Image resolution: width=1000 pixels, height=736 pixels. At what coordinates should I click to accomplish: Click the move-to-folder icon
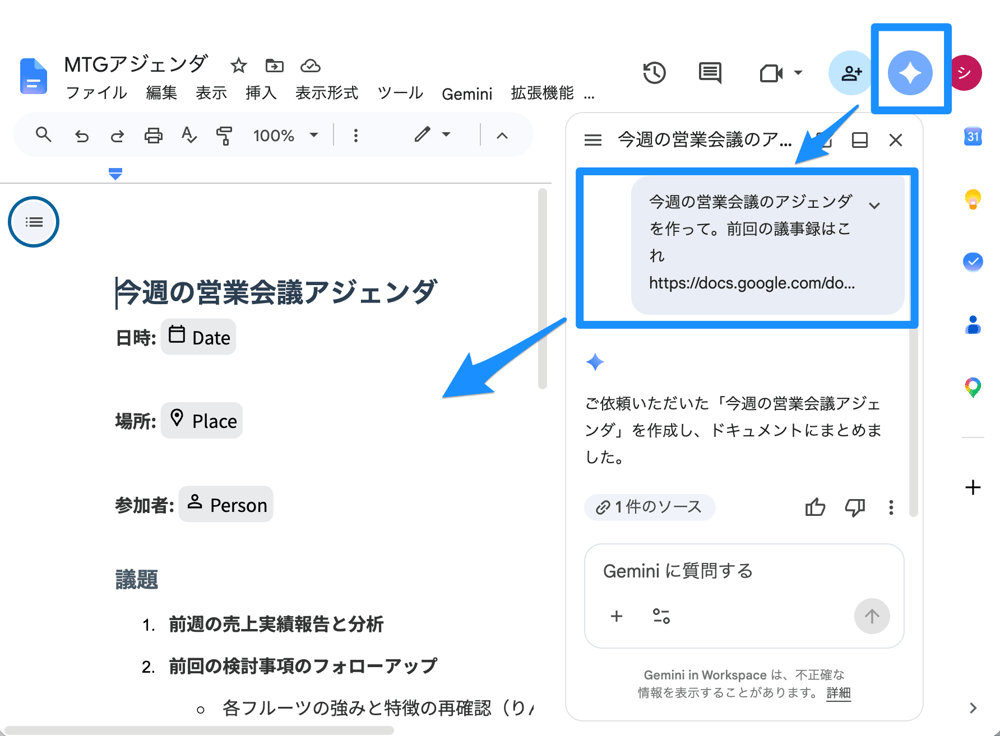pos(274,65)
